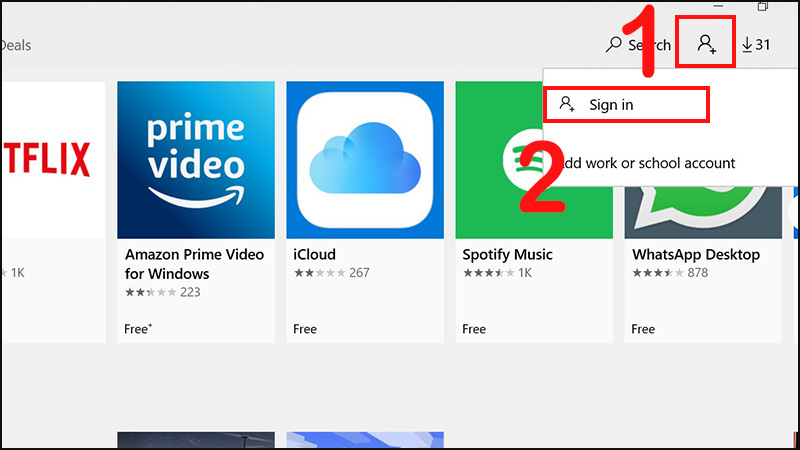This screenshot has height=450, width=800.
Task: Click the person icon beside Sign in
Action: 566,104
